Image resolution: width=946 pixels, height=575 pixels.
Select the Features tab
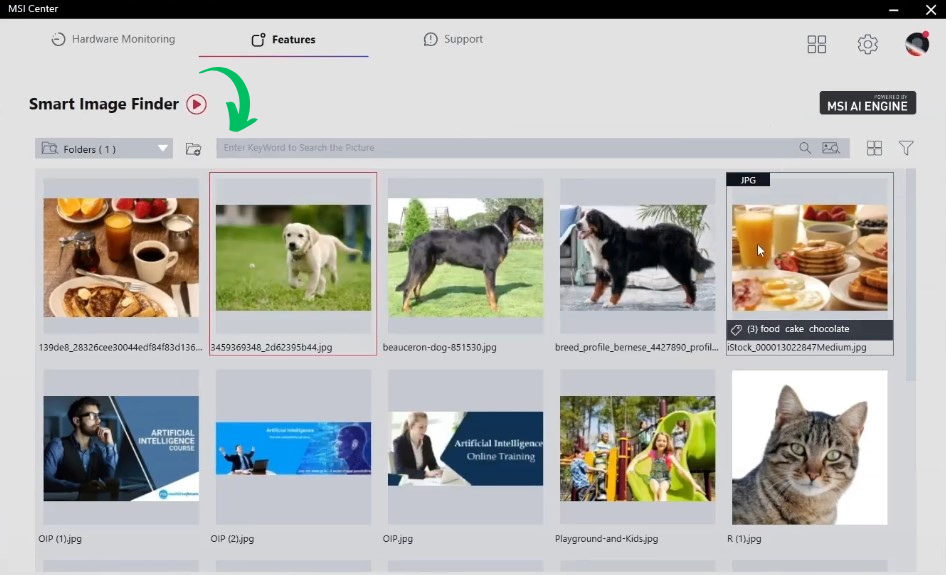click(283, 40)
